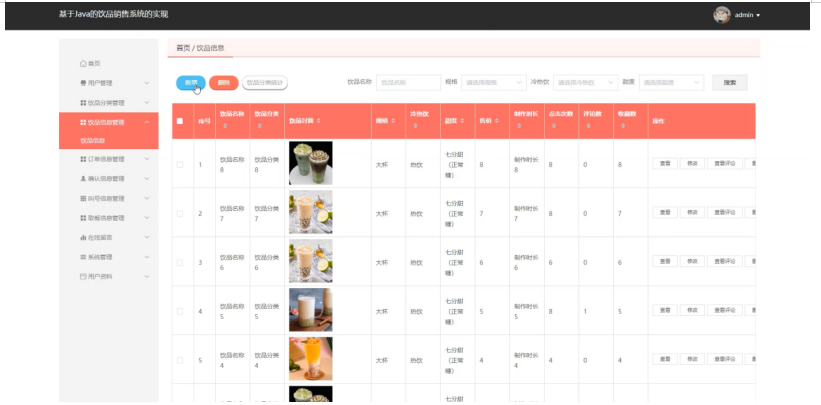Sort by 冷热饮 column arrows
The height and width of the screenshot is (405, 821).
tap(415, 126)
